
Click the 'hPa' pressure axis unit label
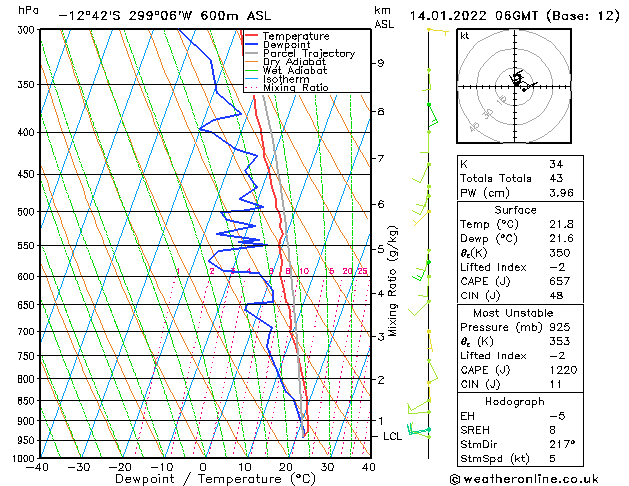(28, 10)
